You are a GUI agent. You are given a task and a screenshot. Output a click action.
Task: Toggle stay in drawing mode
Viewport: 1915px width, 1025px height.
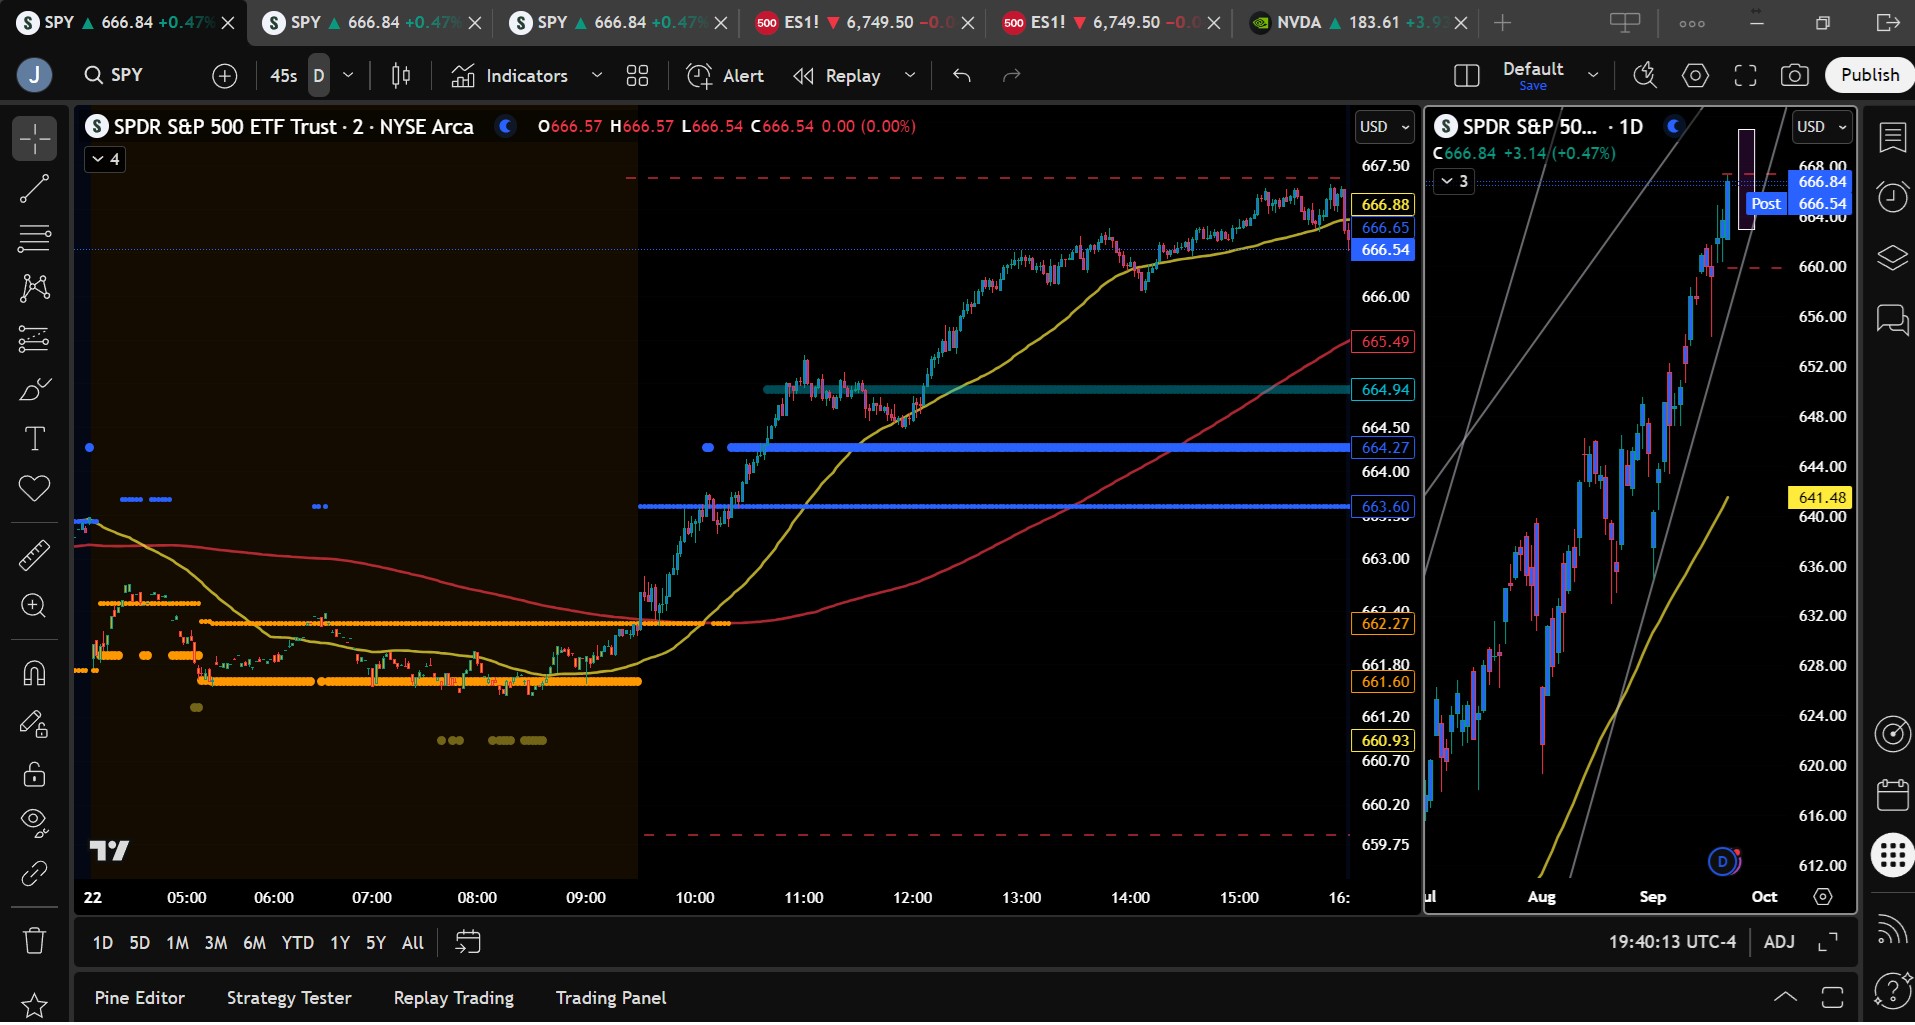tap(34, 723)
